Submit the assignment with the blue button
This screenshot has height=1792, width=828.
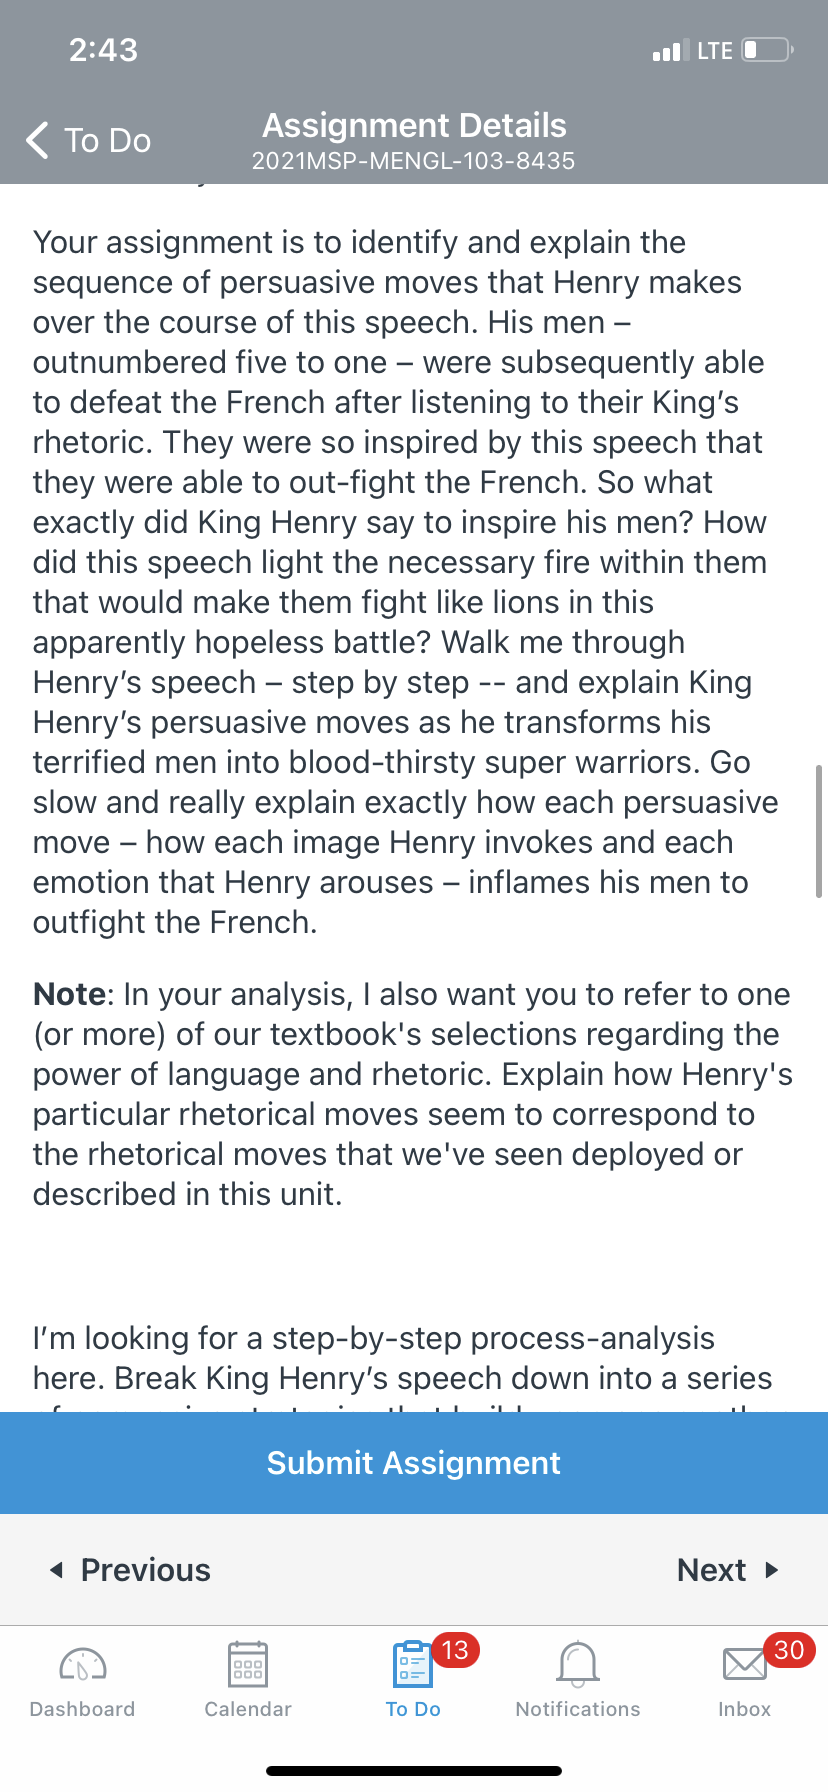coord(414,1463)
